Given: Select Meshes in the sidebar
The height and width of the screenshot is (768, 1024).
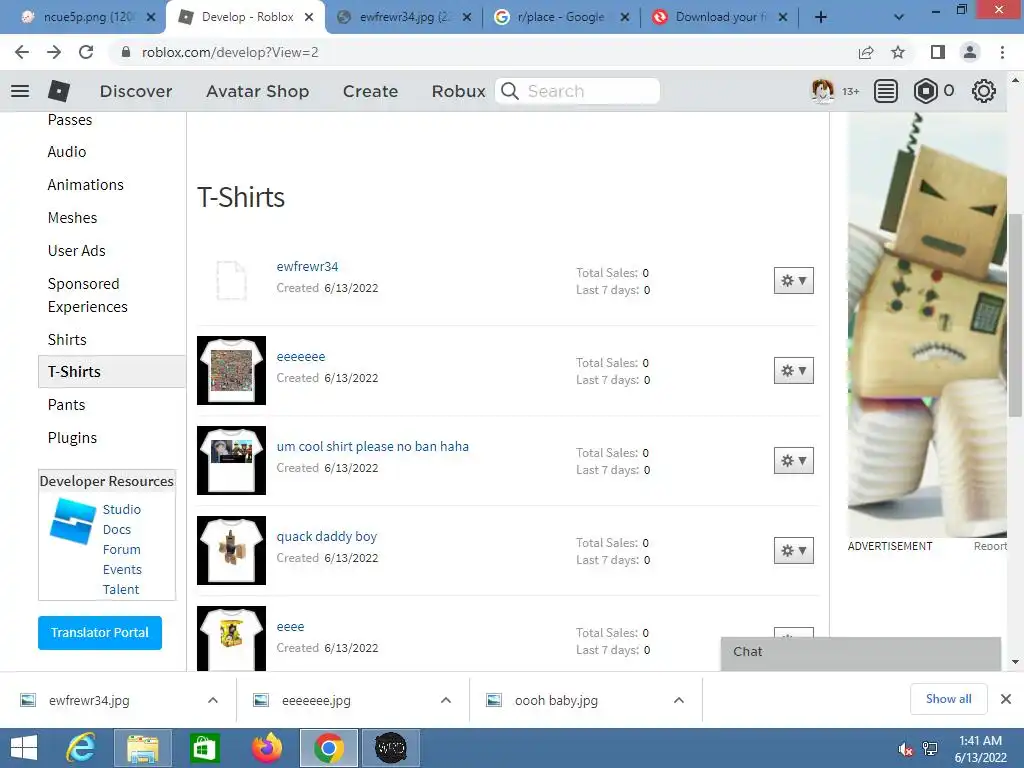Looking at the screenshot, I should 72,217.
